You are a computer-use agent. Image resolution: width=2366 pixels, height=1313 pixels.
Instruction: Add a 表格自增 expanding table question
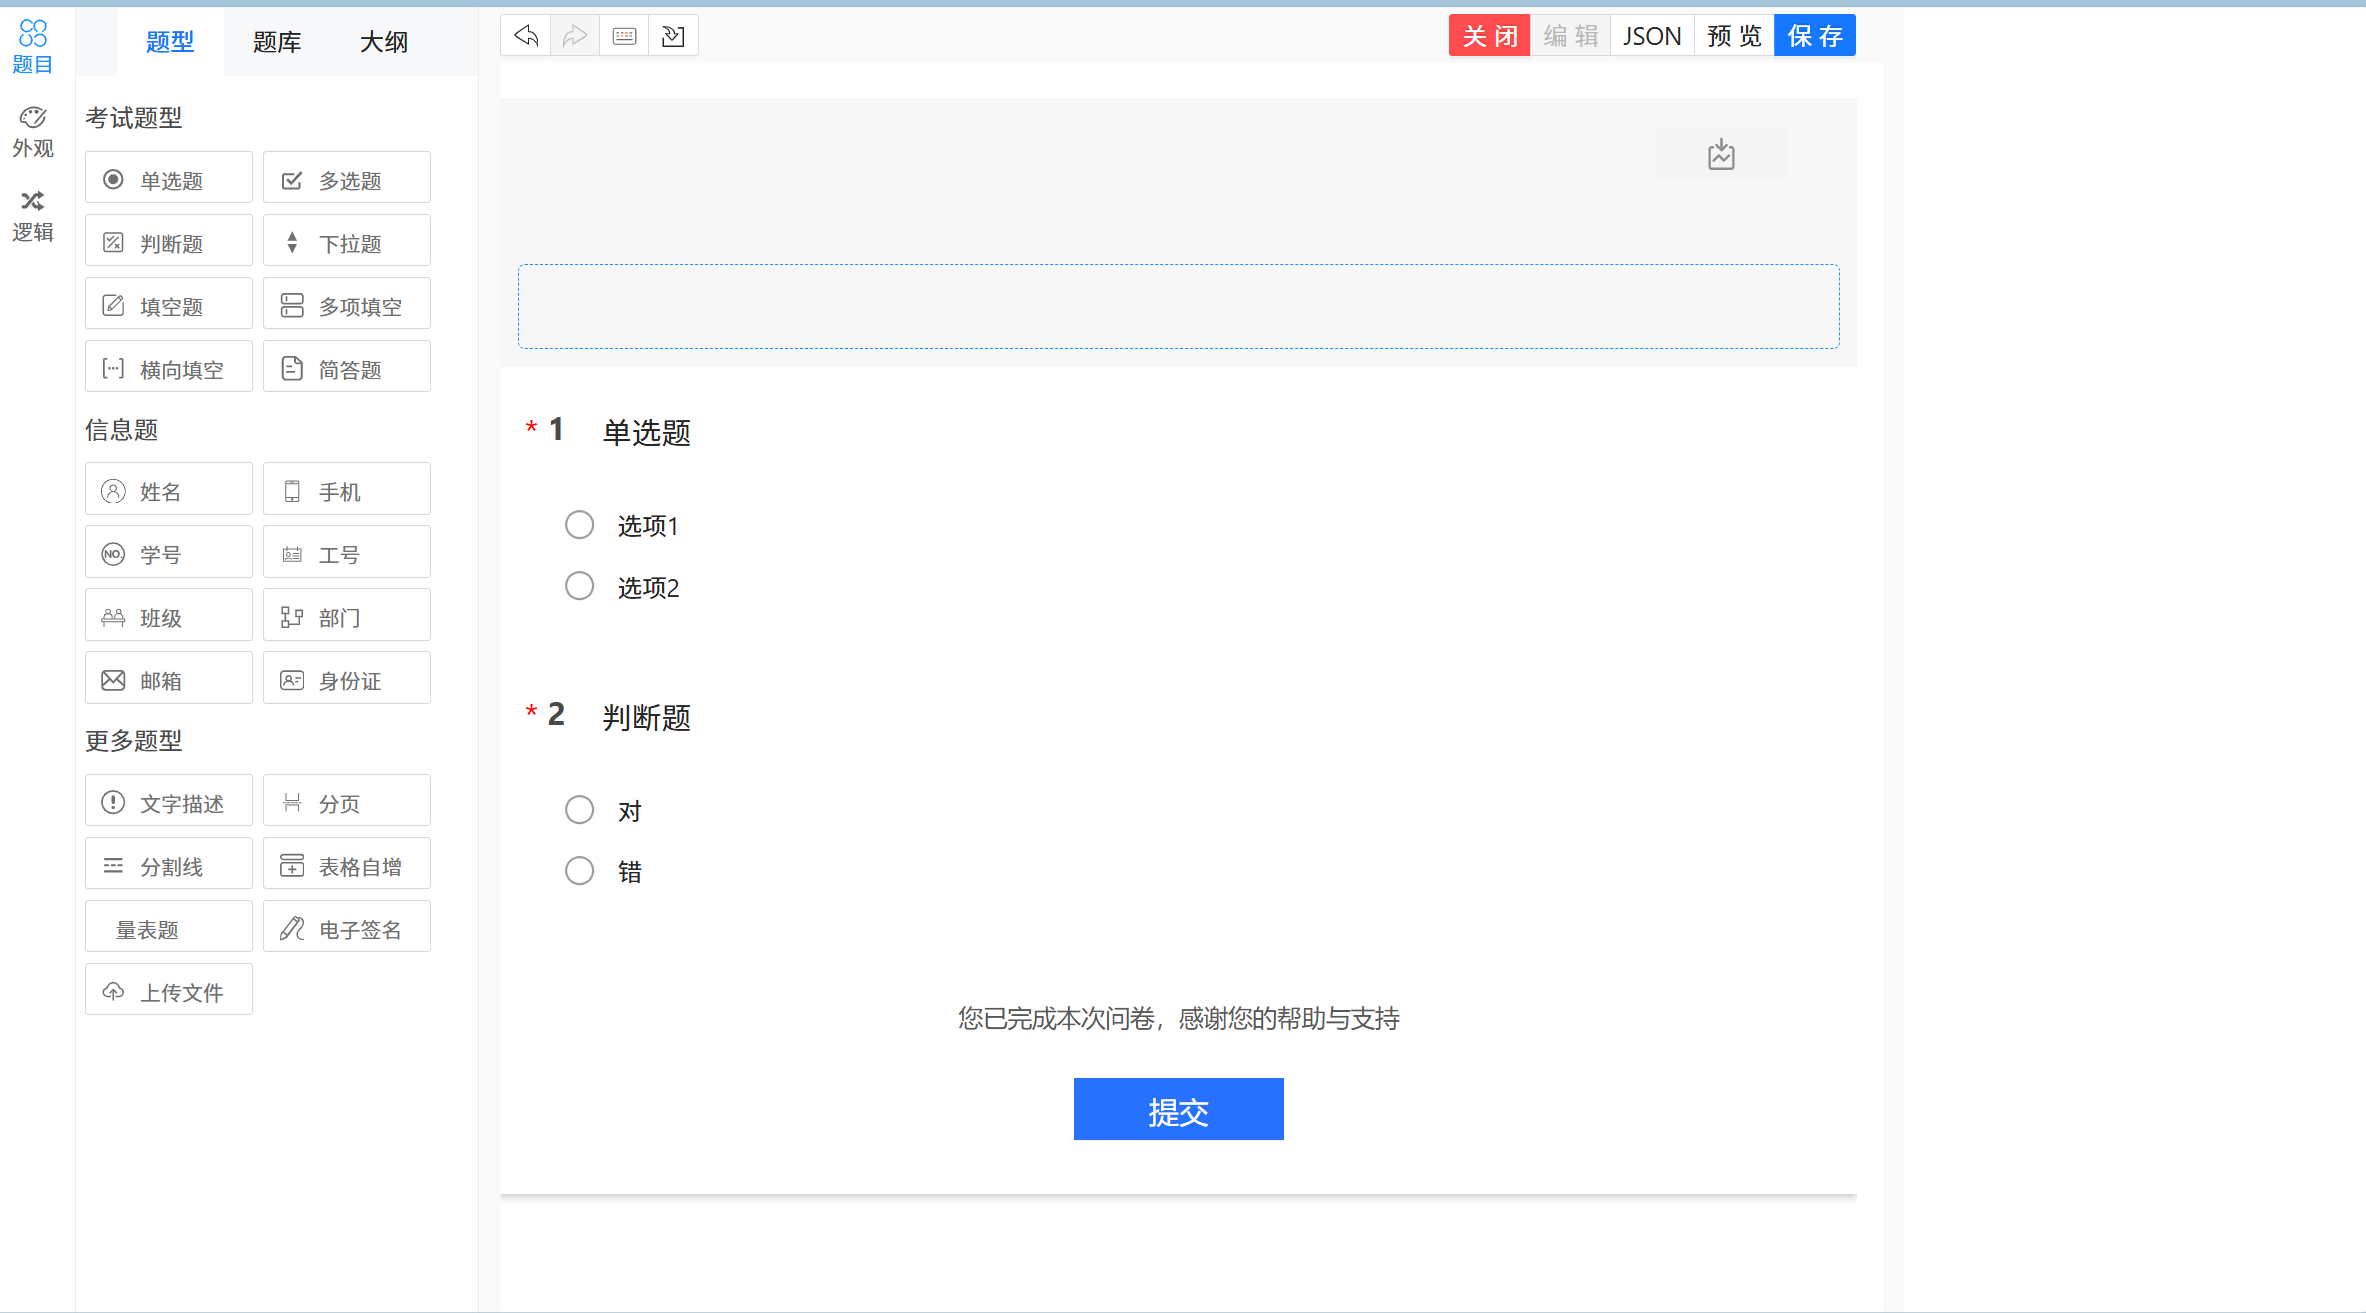tap(346, 866)
